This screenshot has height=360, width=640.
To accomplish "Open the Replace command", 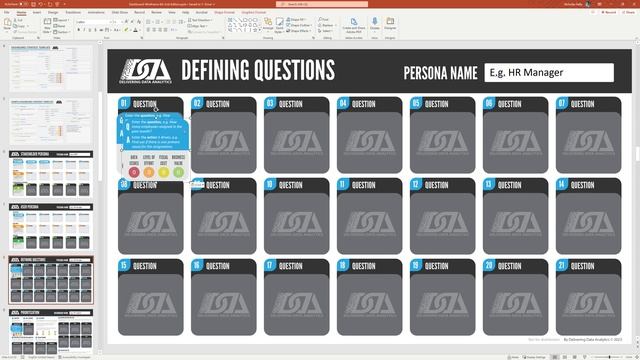I will pyautogui.click(x=327, y=25).
